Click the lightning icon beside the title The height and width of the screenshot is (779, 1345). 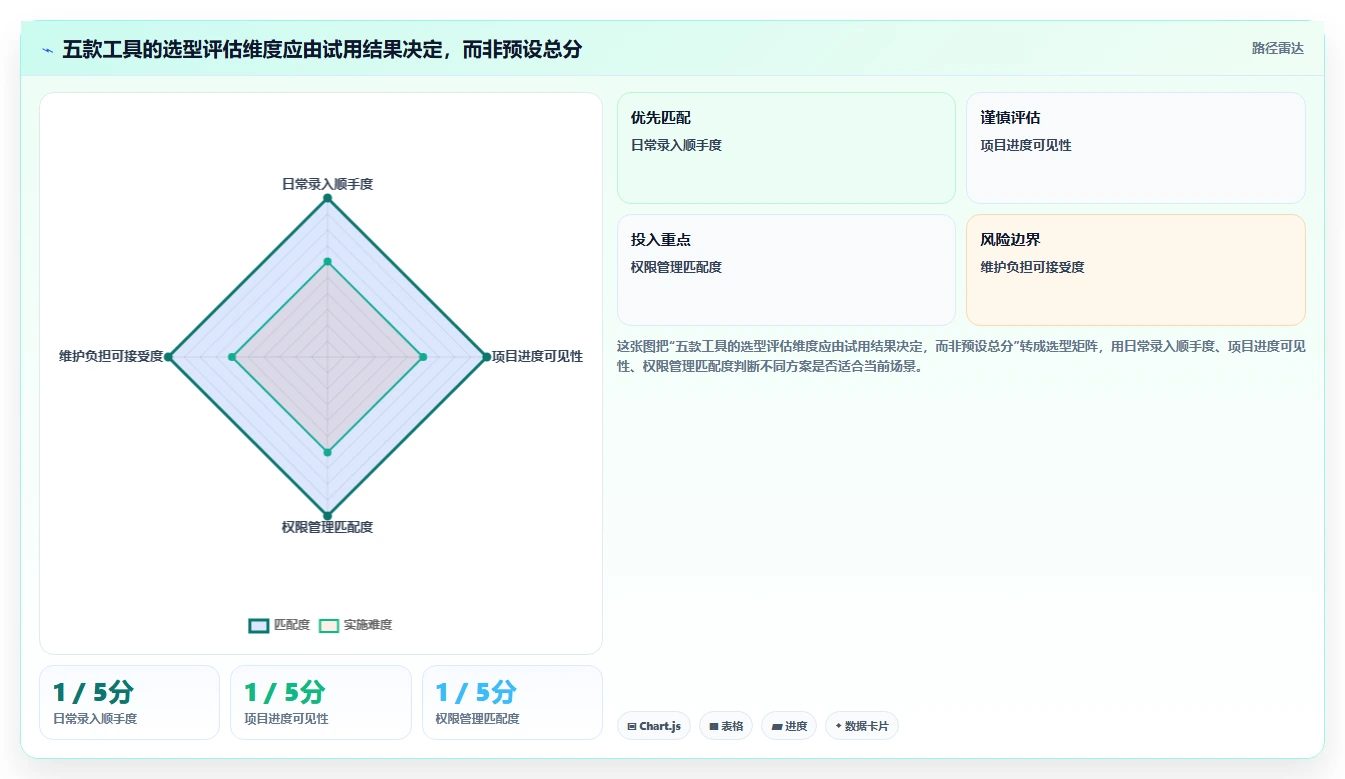tap(48, 50)
